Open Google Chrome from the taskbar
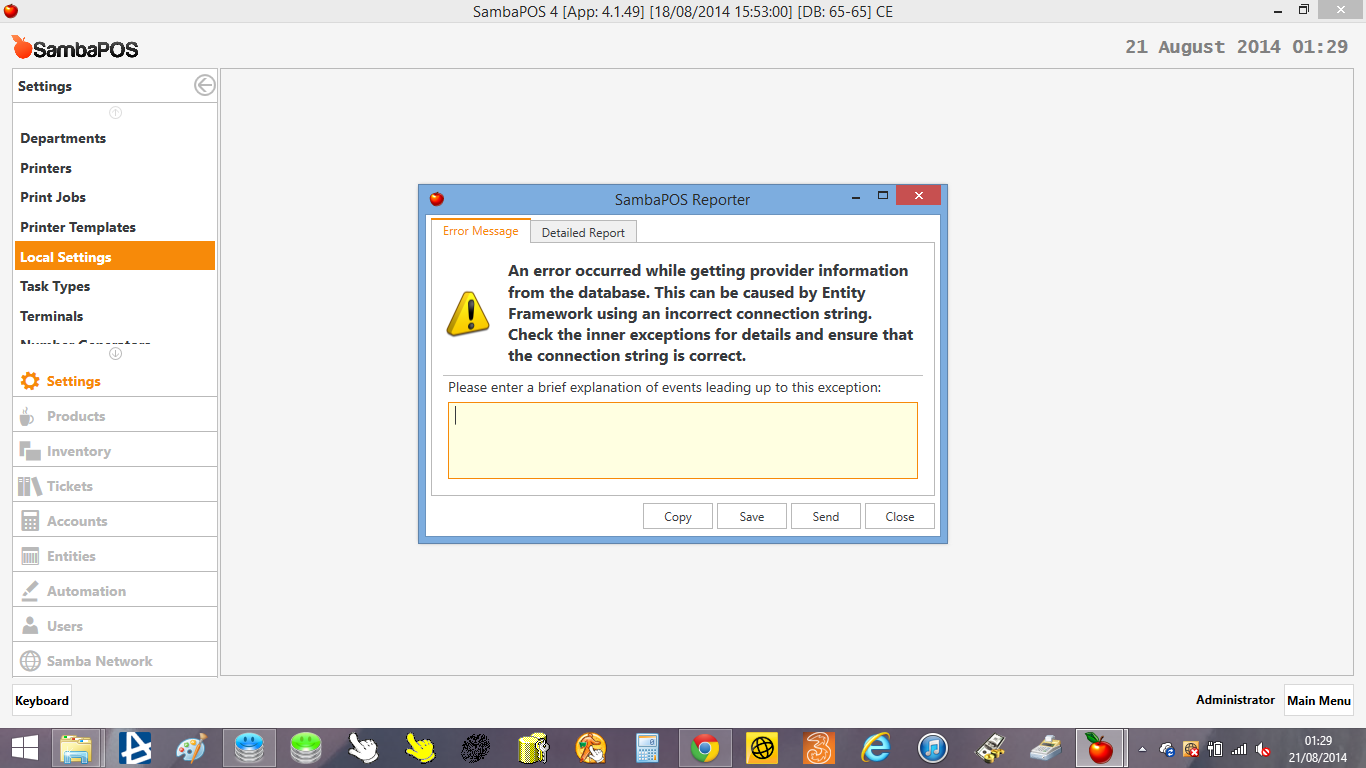1366x768 pixels. [x=705, y=748]
